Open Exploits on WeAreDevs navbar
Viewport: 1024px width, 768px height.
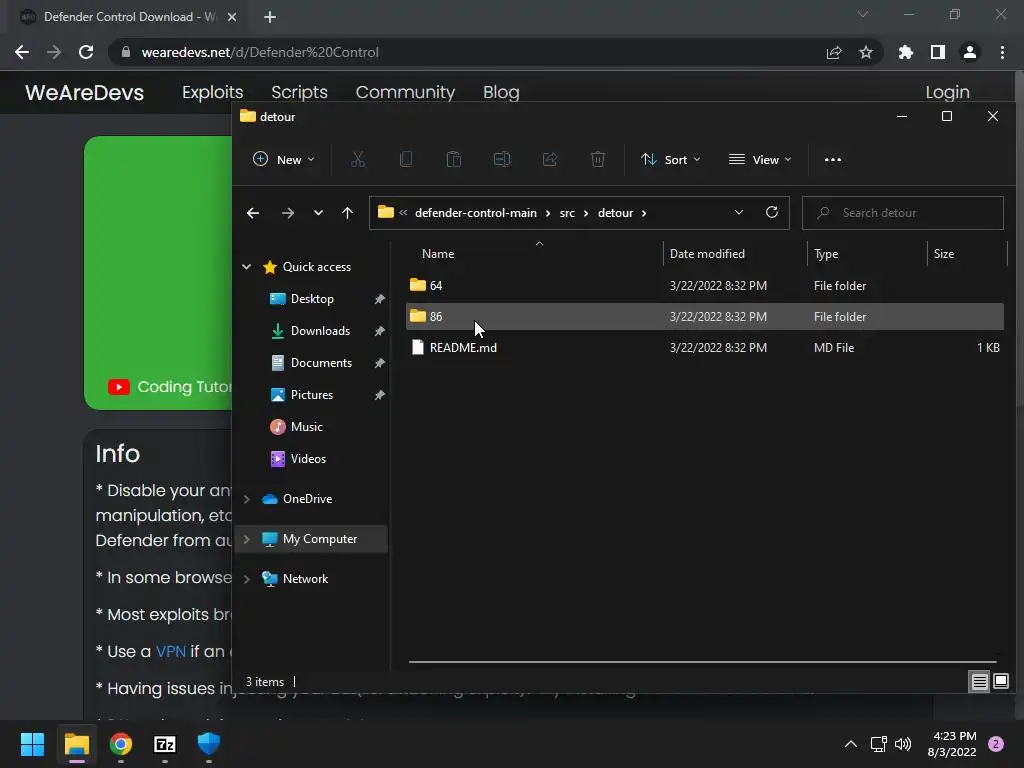pyautogui.click(x=212, y=92)
